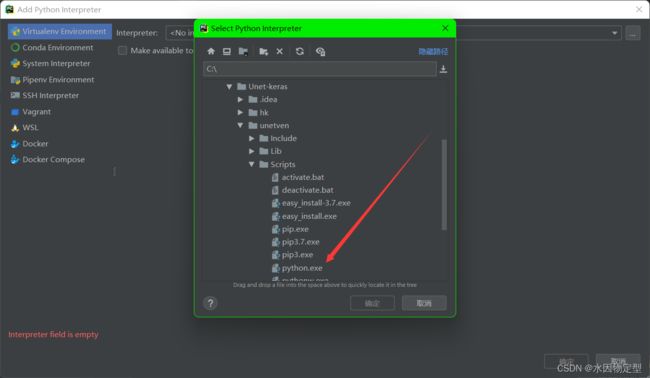The image size is (650, 378).
Task: Close the Select Python Interpreter dialog
Action: click(x=445, y=28)
